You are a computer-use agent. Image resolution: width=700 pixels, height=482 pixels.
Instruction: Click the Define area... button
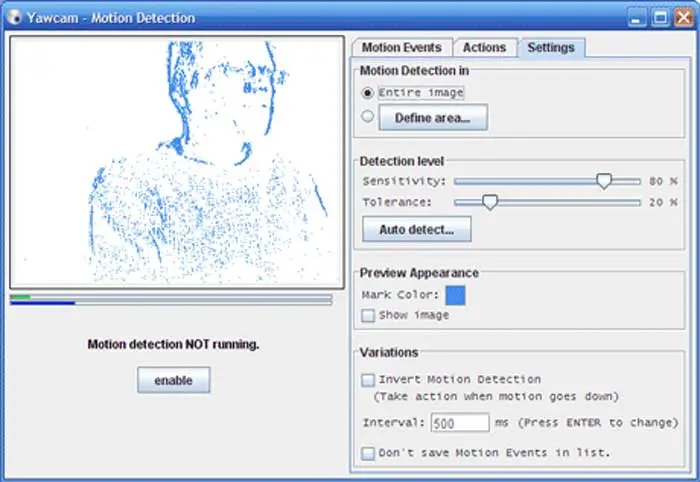click(x=433, y=118)
